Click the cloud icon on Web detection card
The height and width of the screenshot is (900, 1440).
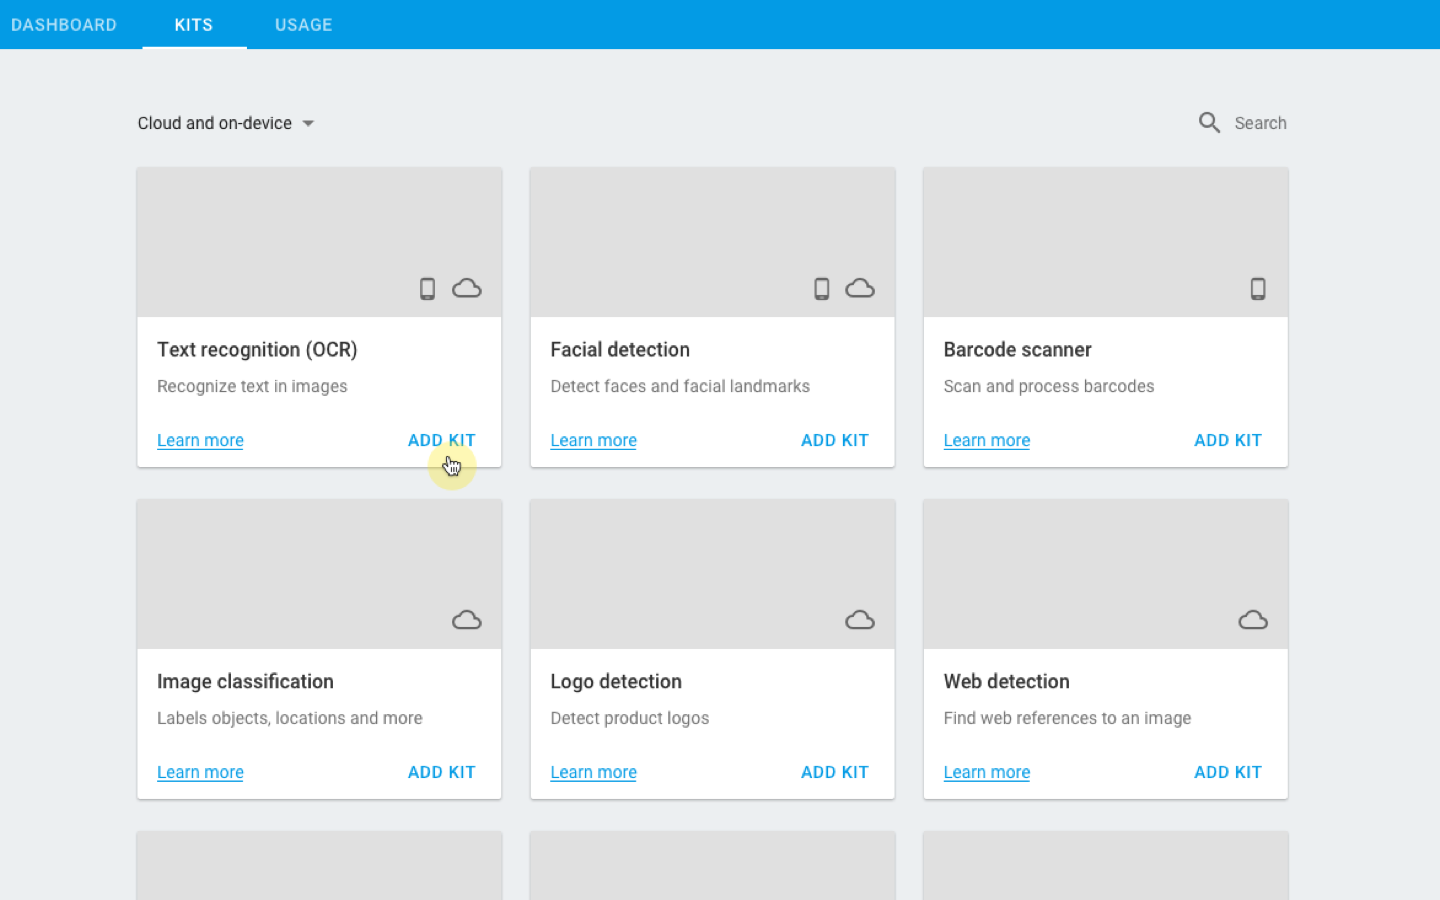pyautogui.click(x=1253, y=620)
